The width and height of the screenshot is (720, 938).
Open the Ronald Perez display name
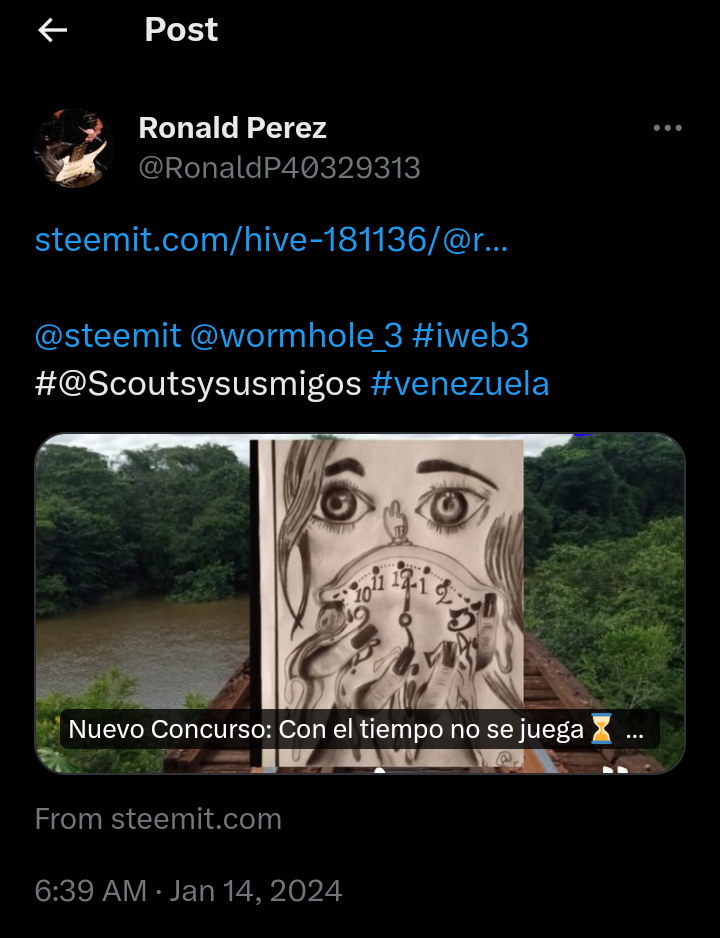click(x=233, y=127)
